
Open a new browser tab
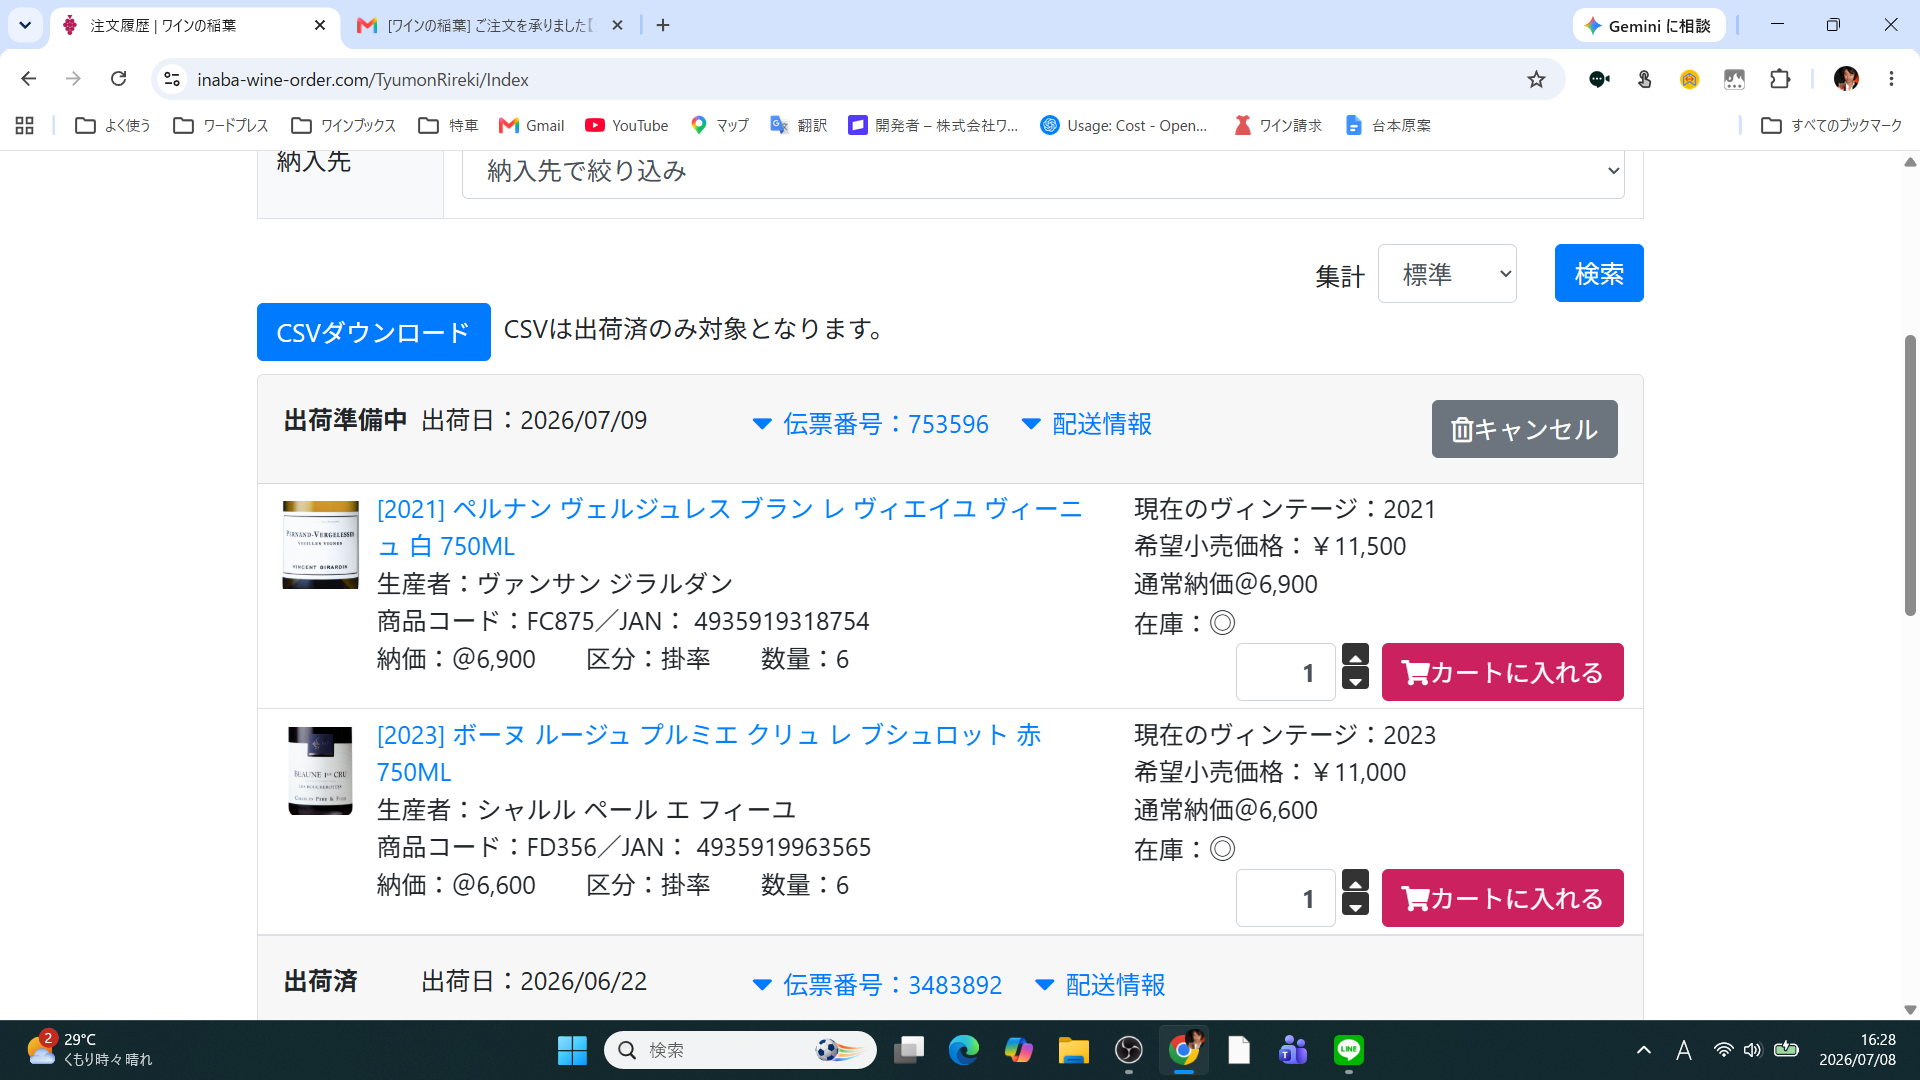coord(663,25)
